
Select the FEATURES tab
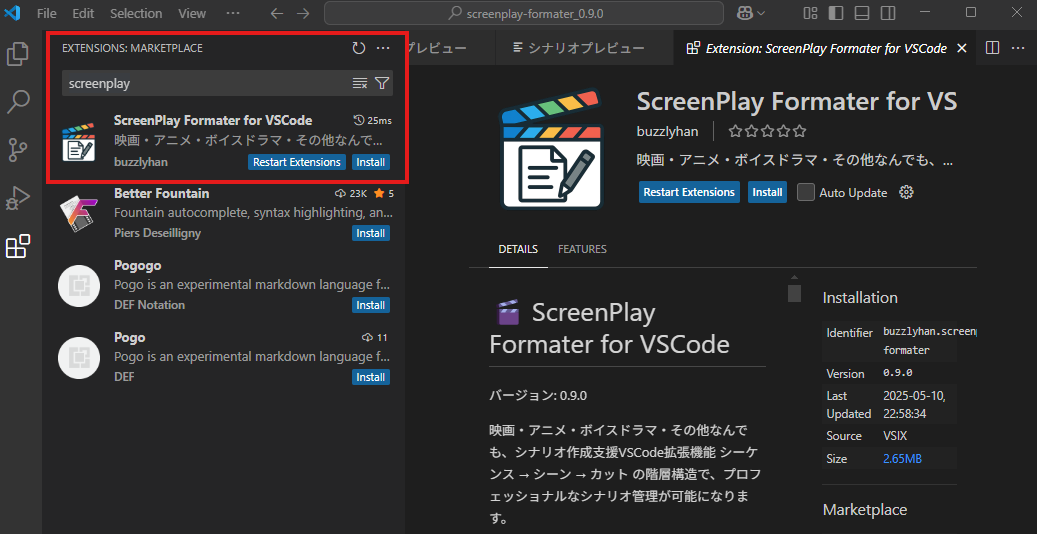point(582,249)
